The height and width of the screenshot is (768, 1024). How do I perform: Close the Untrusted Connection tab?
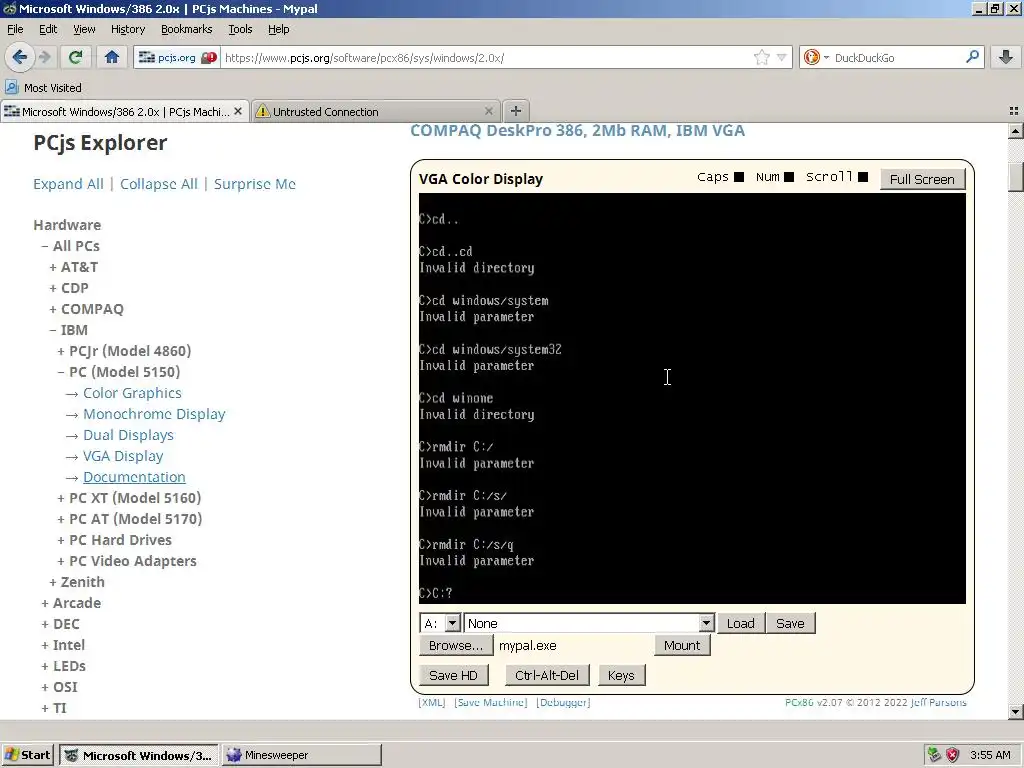pyautogui.click(x=488, y=111)
